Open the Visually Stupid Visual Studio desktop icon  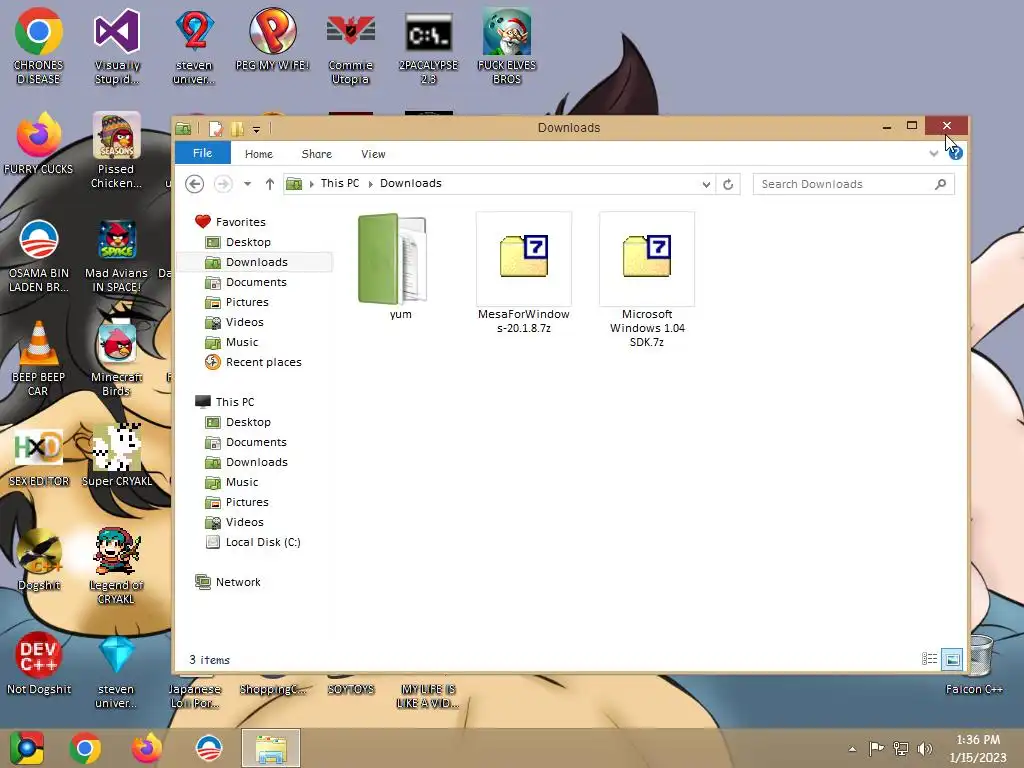click(x=117, y=46)
